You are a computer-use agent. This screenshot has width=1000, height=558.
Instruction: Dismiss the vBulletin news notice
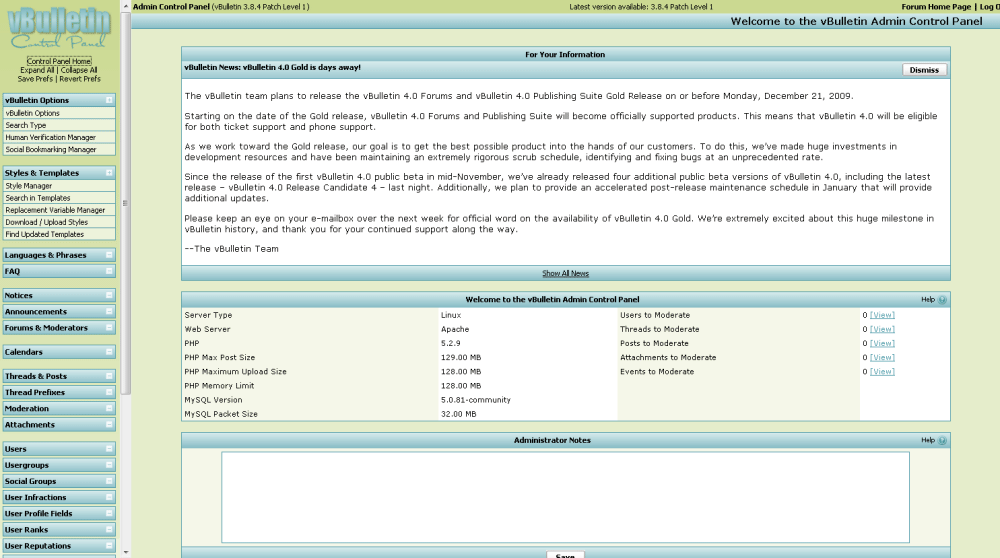(x=924, y=70)
